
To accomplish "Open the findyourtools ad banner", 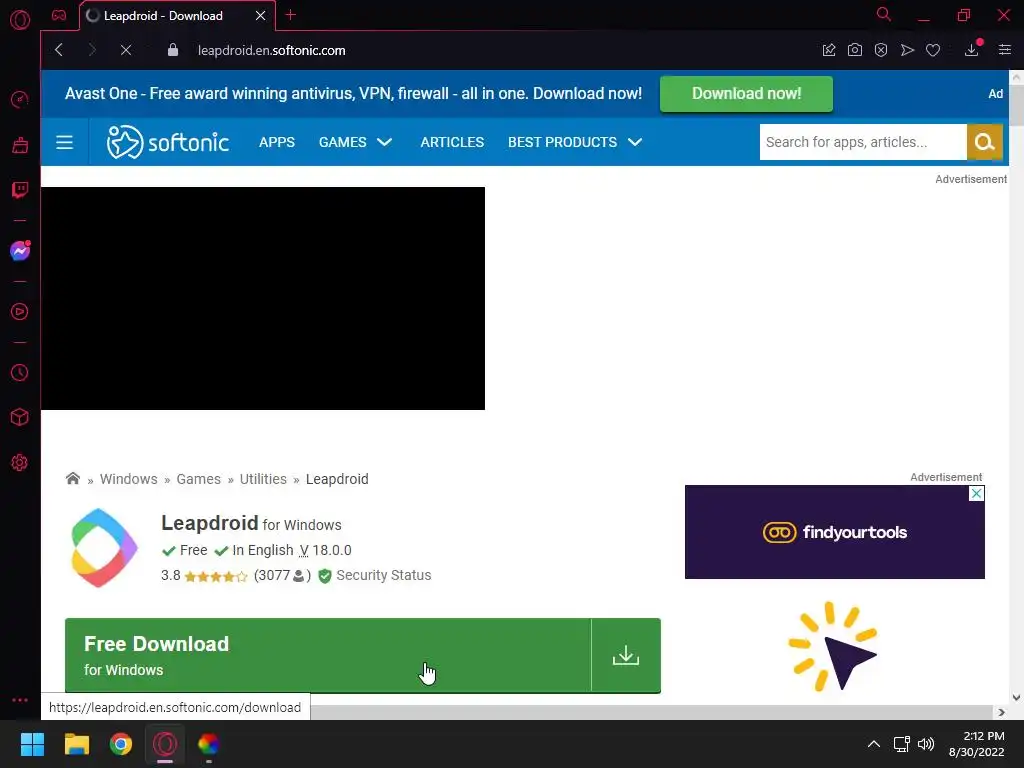I will tap(835, 532).
